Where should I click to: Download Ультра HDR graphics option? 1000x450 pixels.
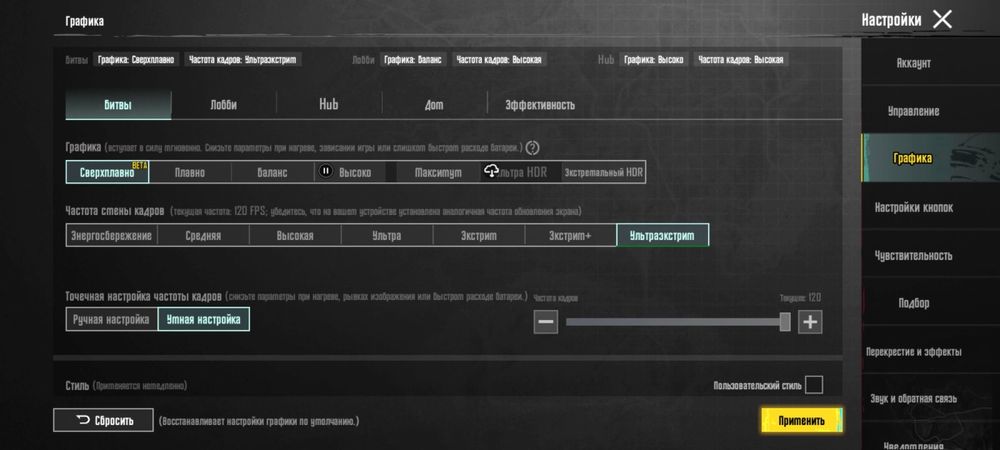[520, 172]
